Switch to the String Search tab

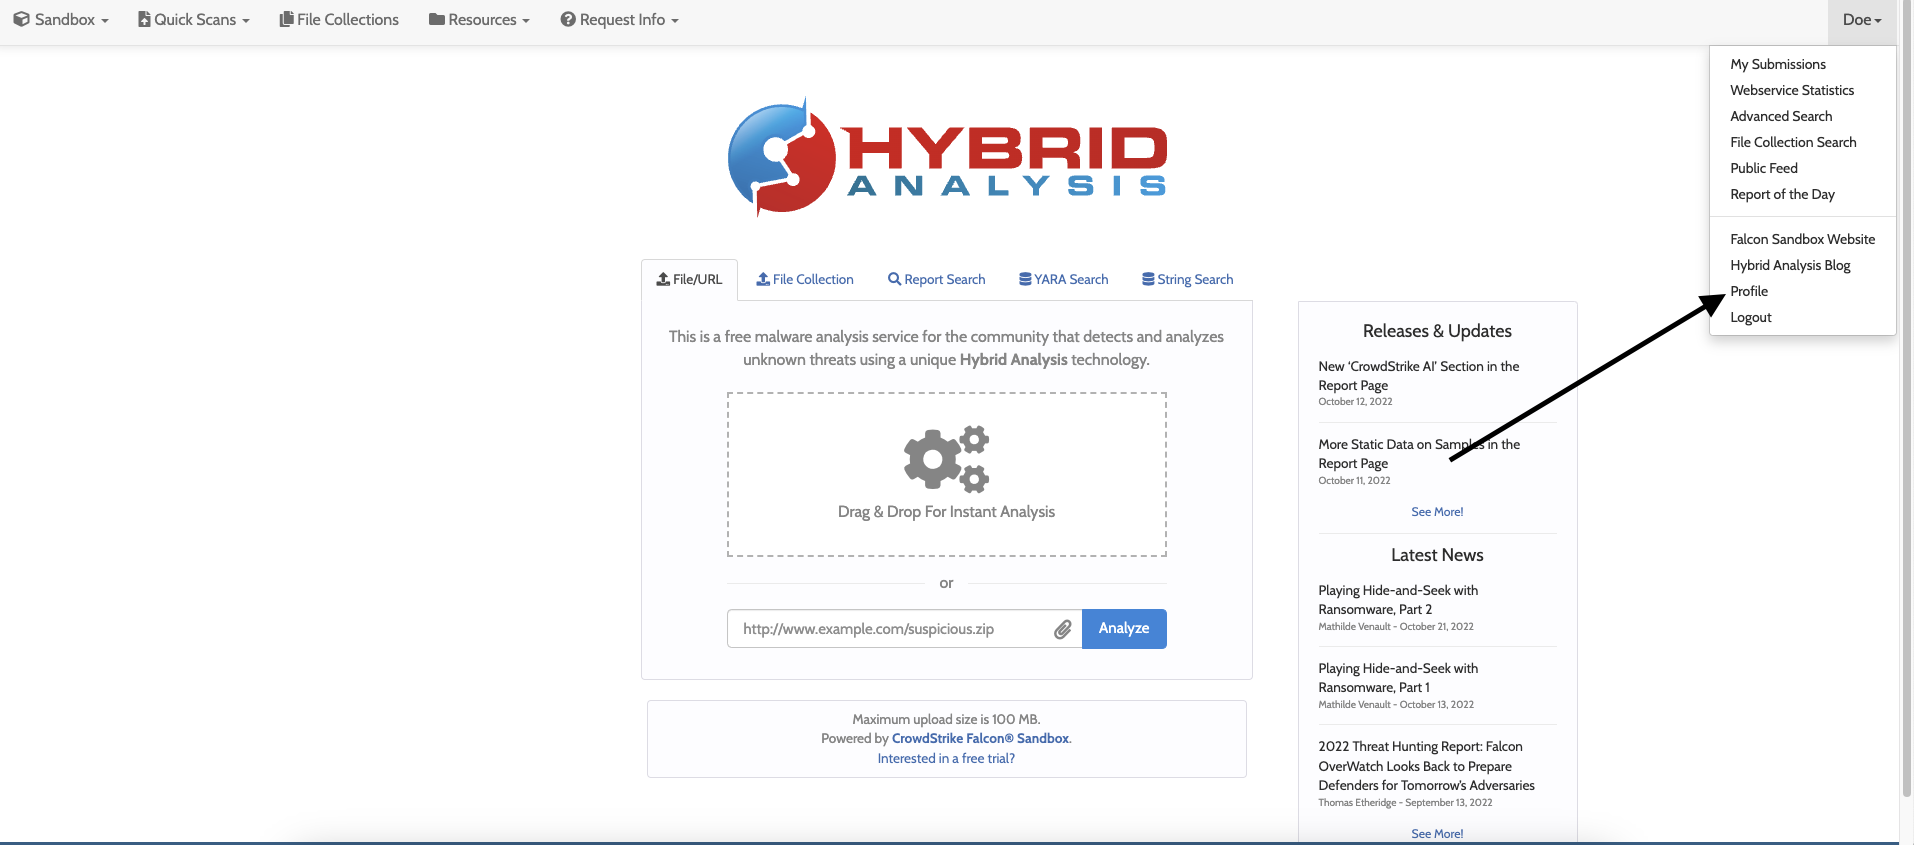[1187, 280]
